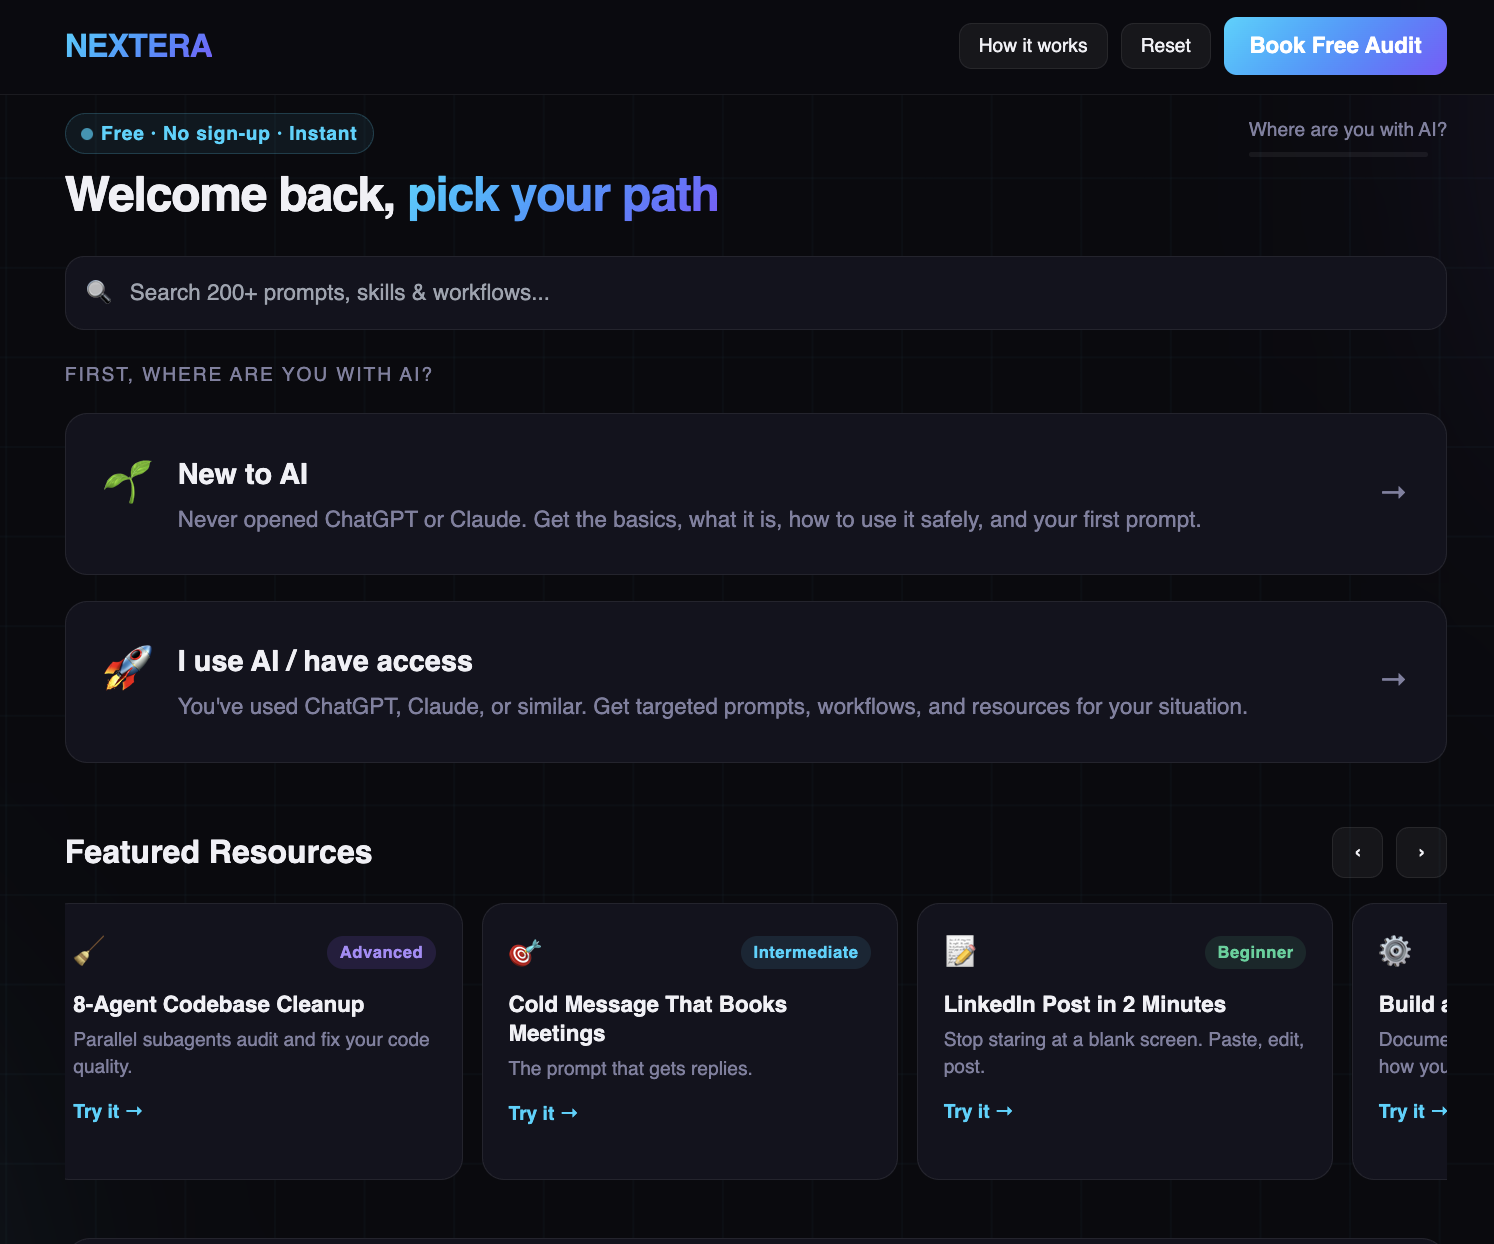Click arrow on I use AI card
This screenshot has height=1244, width=1494.
(x=1393, y=680)
